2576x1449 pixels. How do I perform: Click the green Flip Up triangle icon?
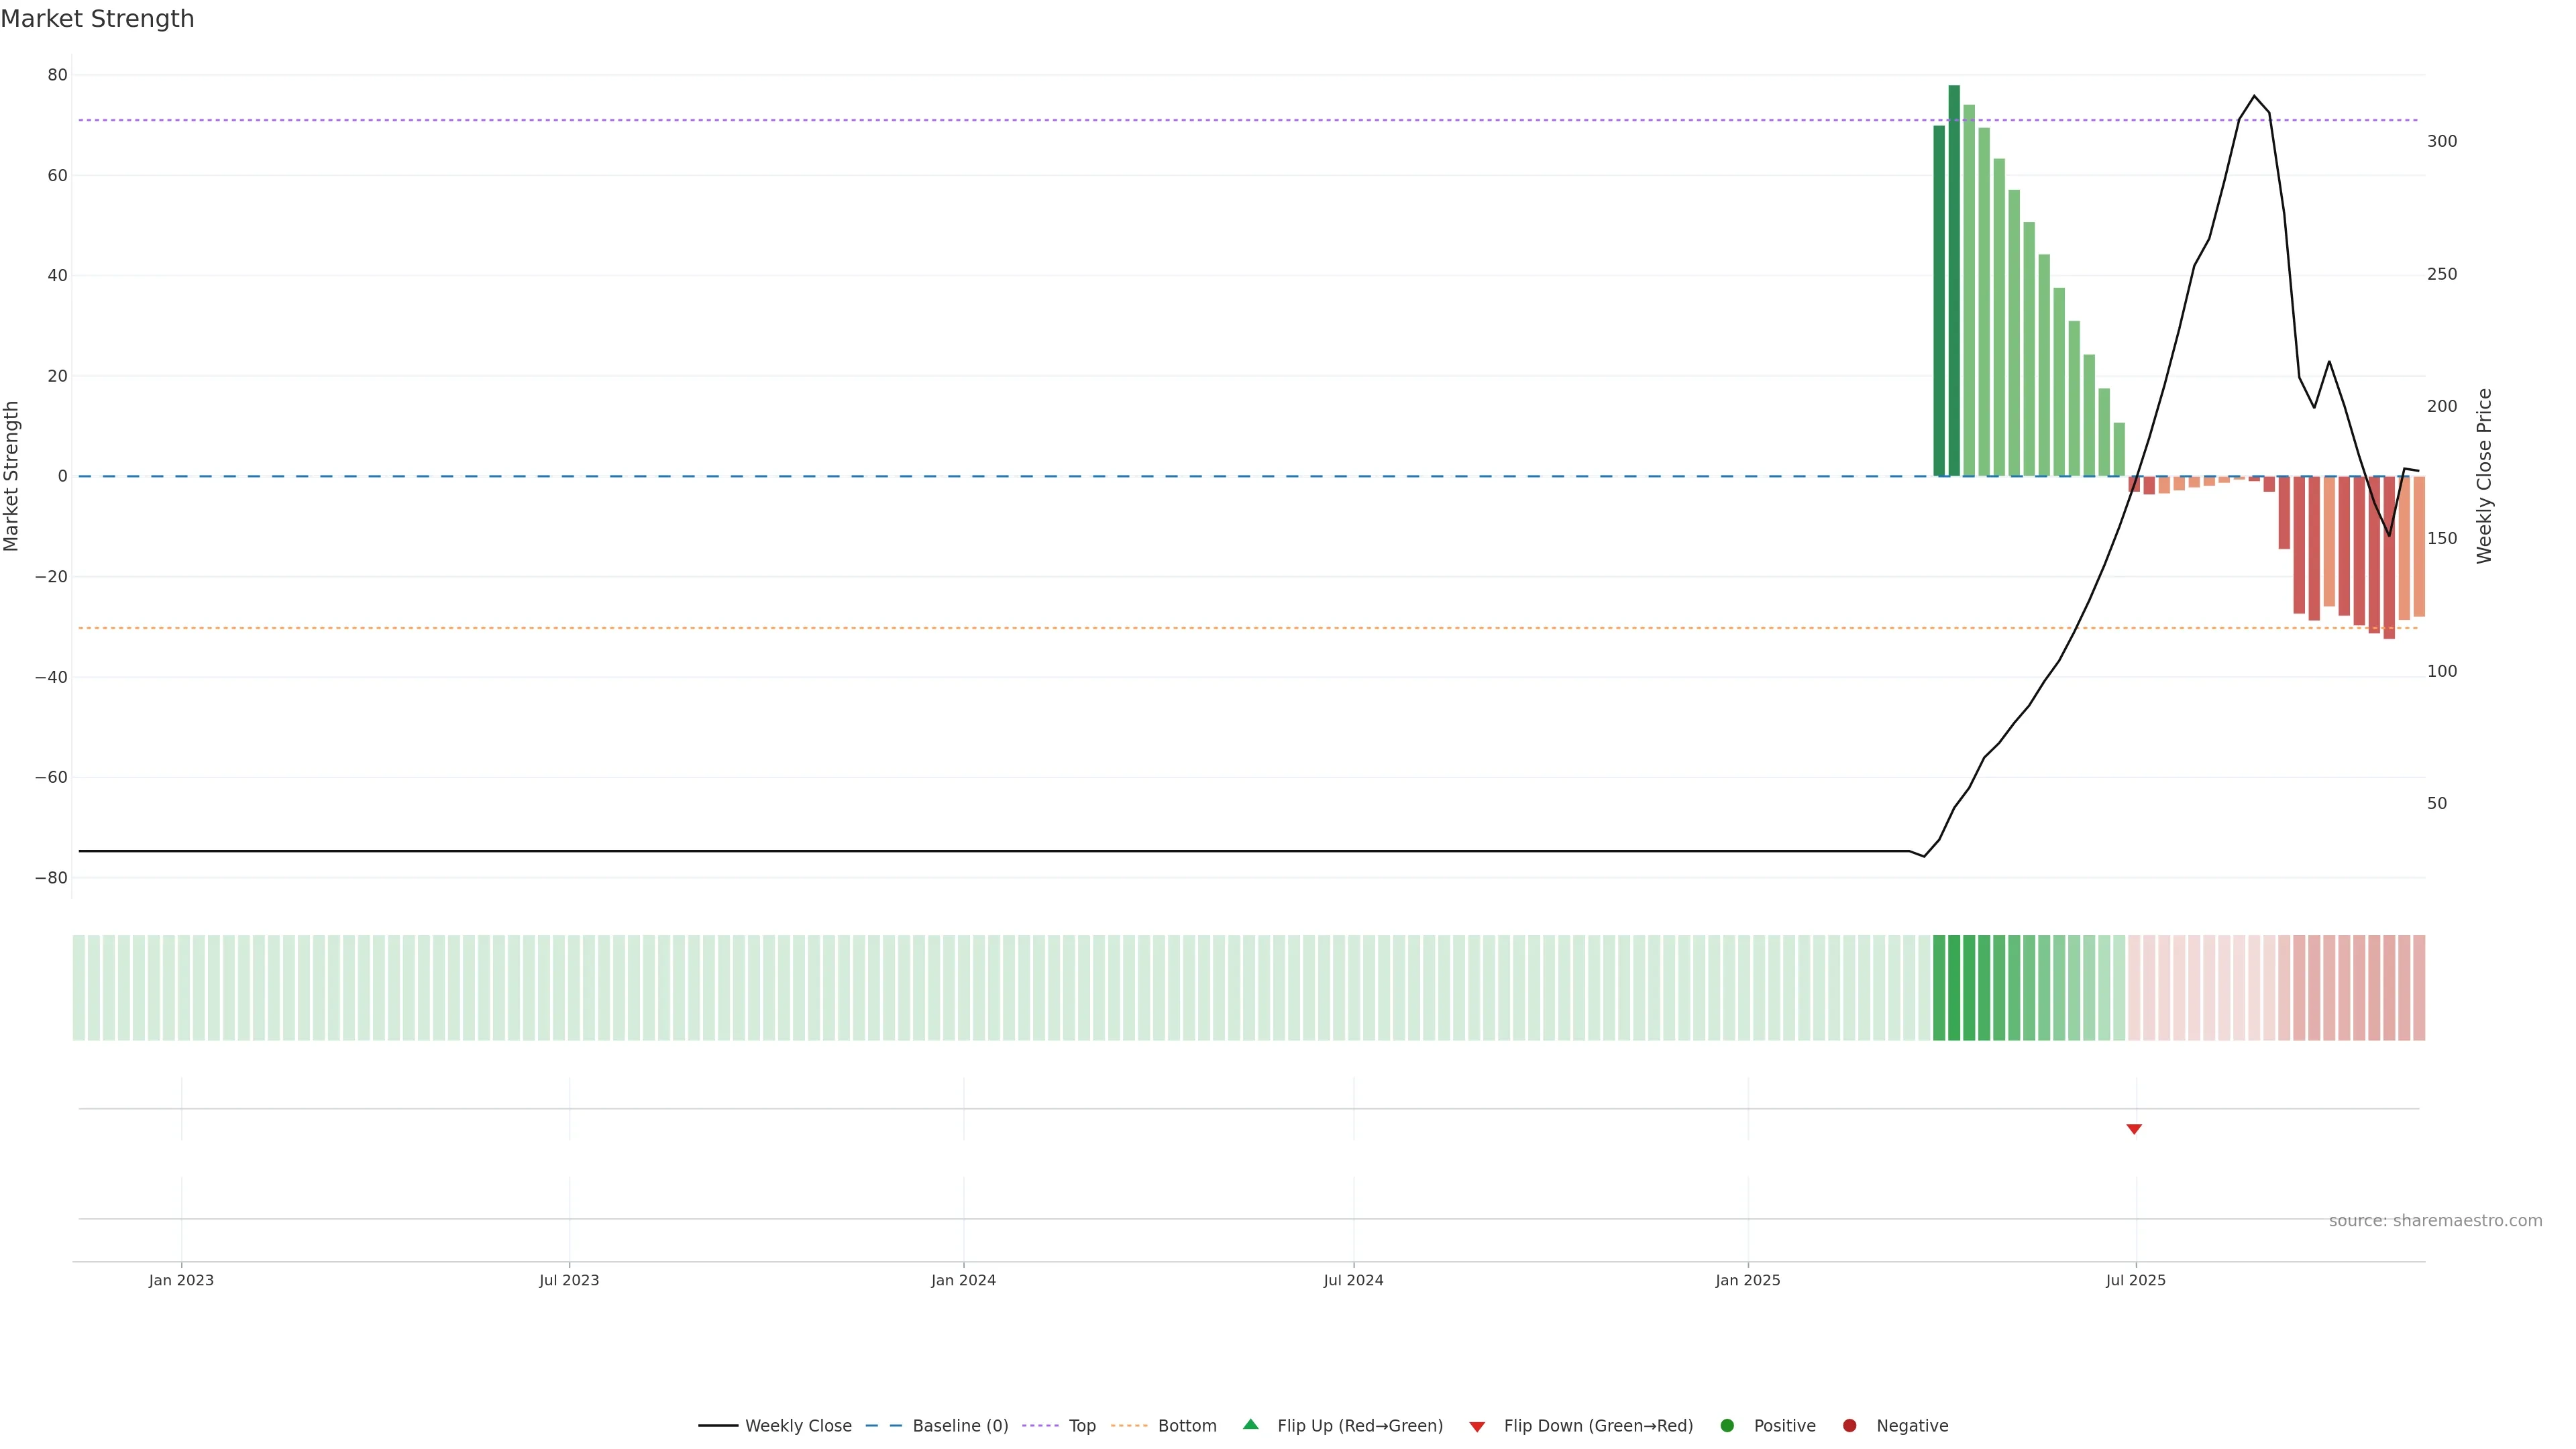[1250, 1425]
